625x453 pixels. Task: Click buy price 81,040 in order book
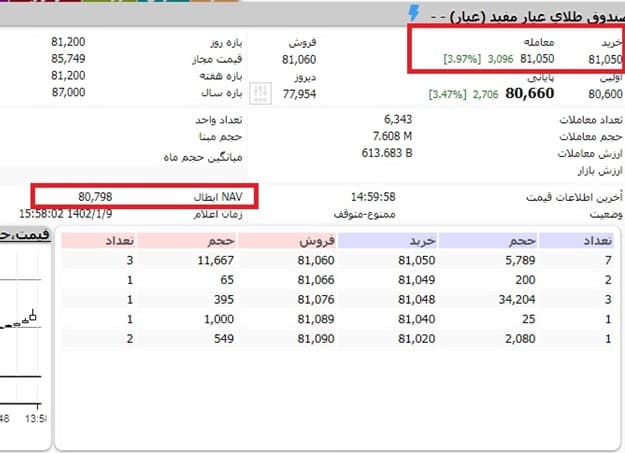417,319
